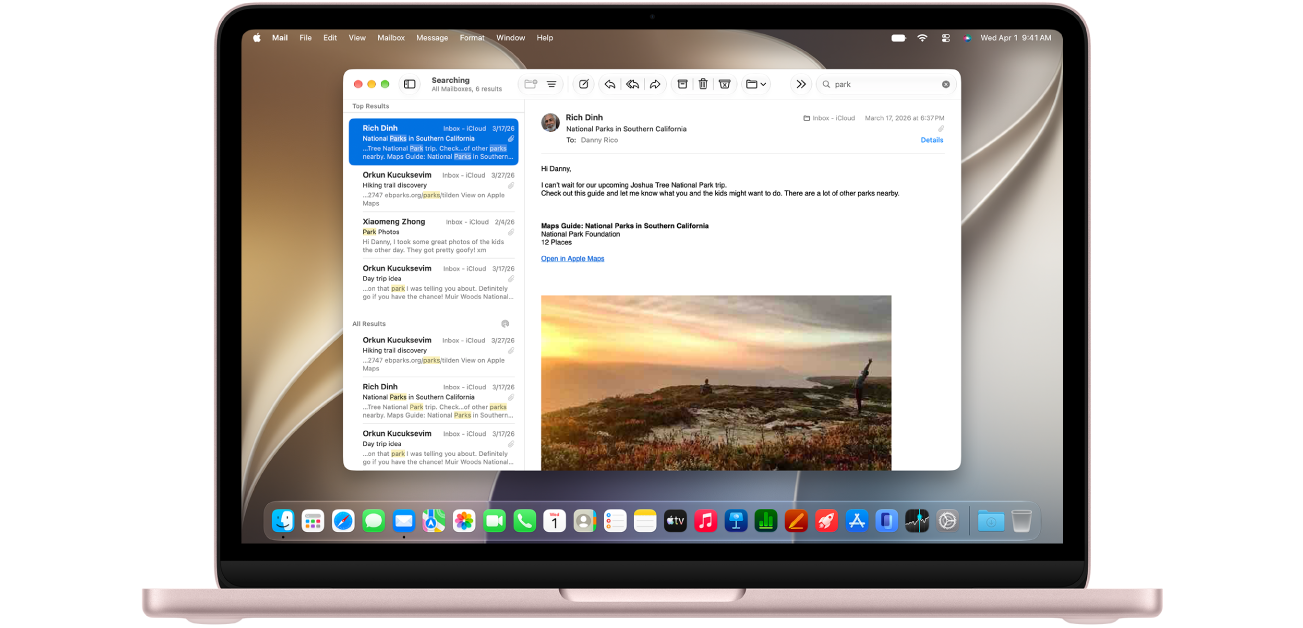This screenshot has height=628, width=1303.
Task: Open the Mail menu
Action: pos(280,38)
